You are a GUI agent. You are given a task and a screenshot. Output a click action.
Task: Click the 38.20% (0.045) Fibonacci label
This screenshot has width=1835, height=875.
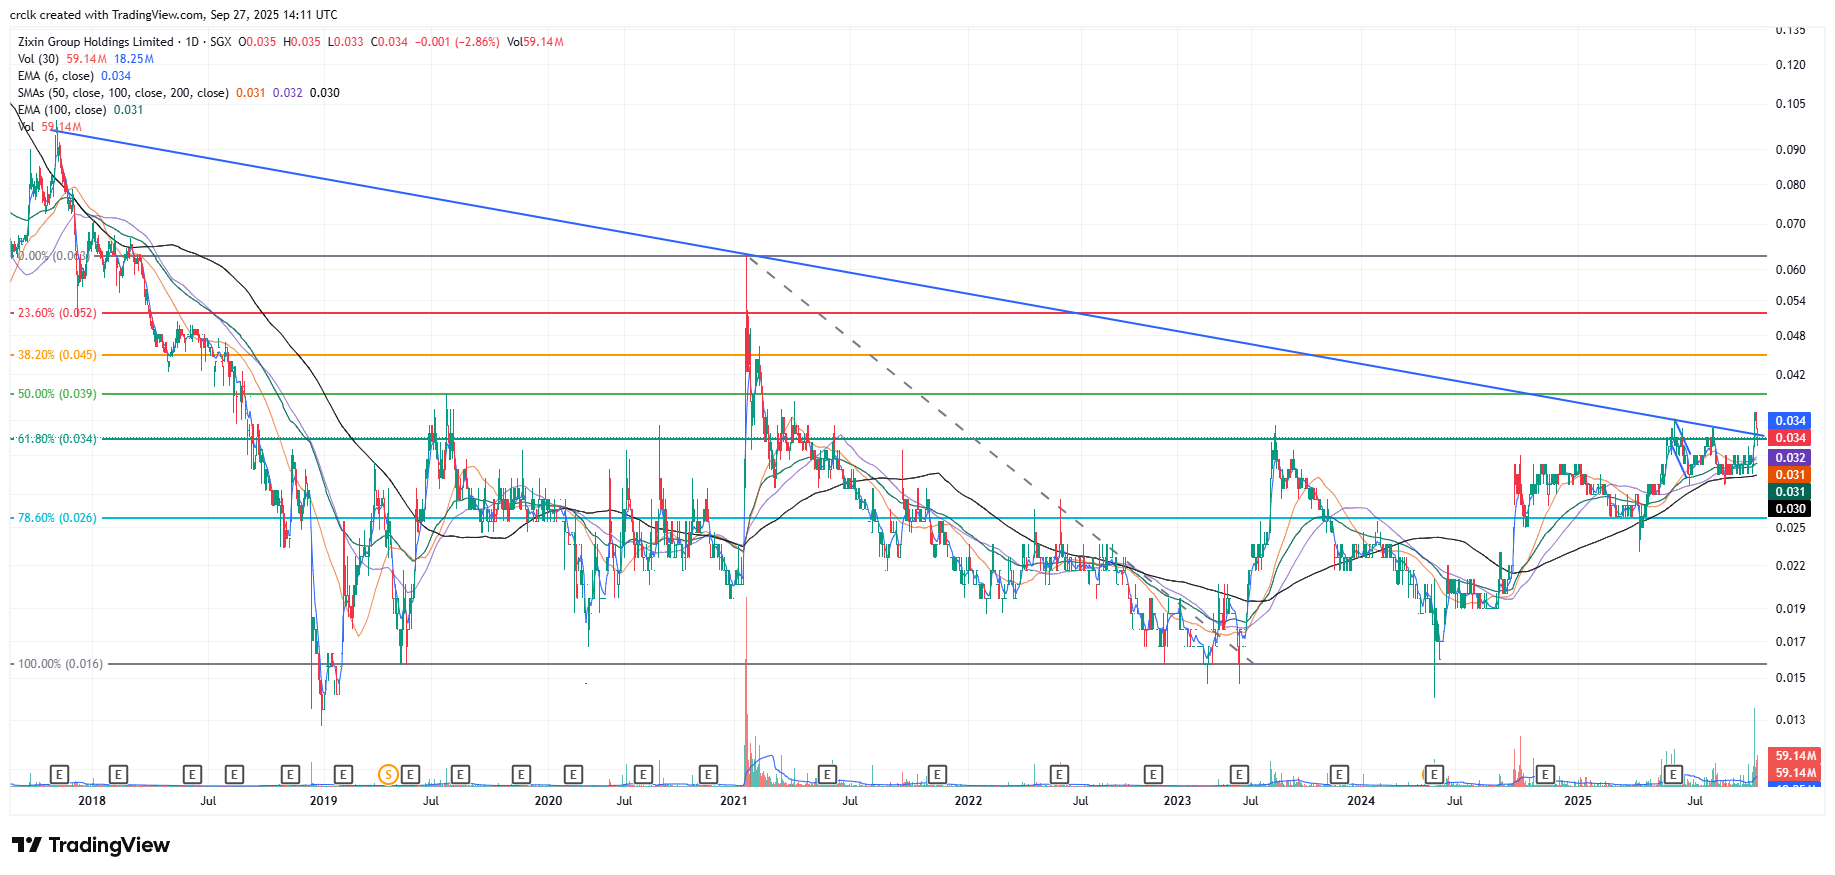[x=57, y=355]
